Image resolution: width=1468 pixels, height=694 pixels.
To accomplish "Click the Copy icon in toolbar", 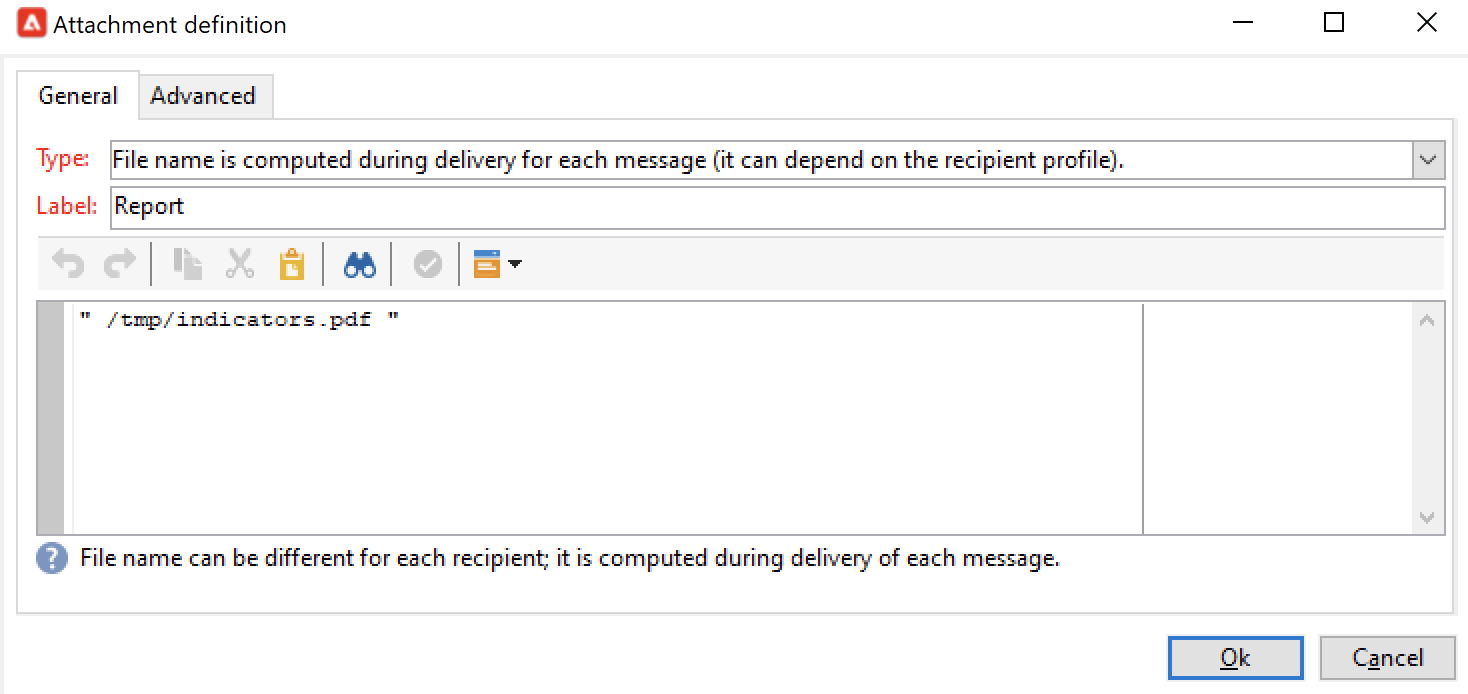I will pyautogui.click(x=187, y=264).
